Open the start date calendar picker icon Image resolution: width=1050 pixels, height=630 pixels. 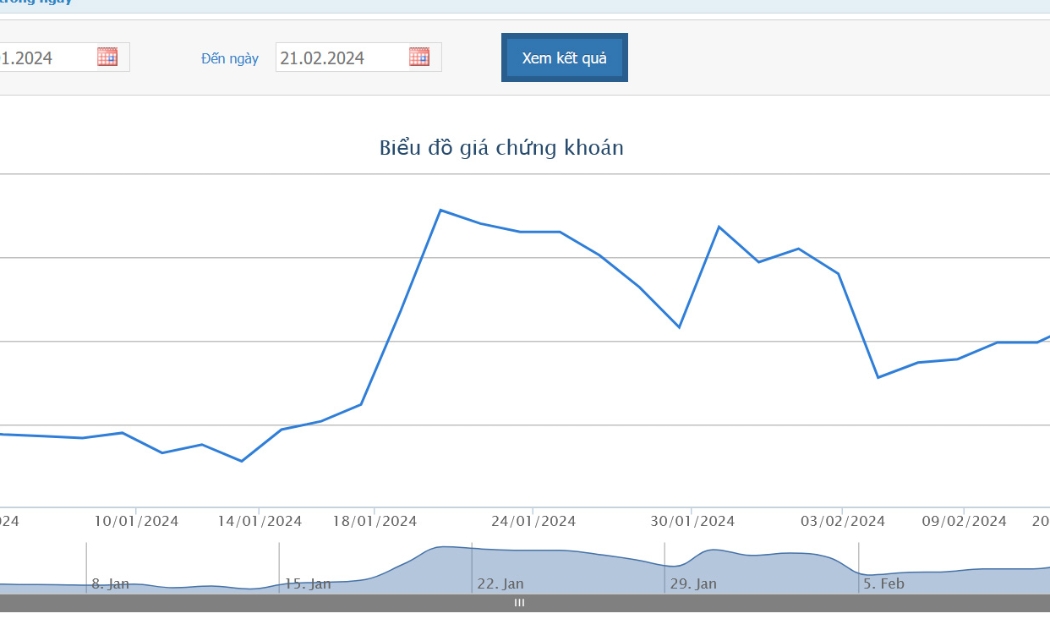point(107,57)
